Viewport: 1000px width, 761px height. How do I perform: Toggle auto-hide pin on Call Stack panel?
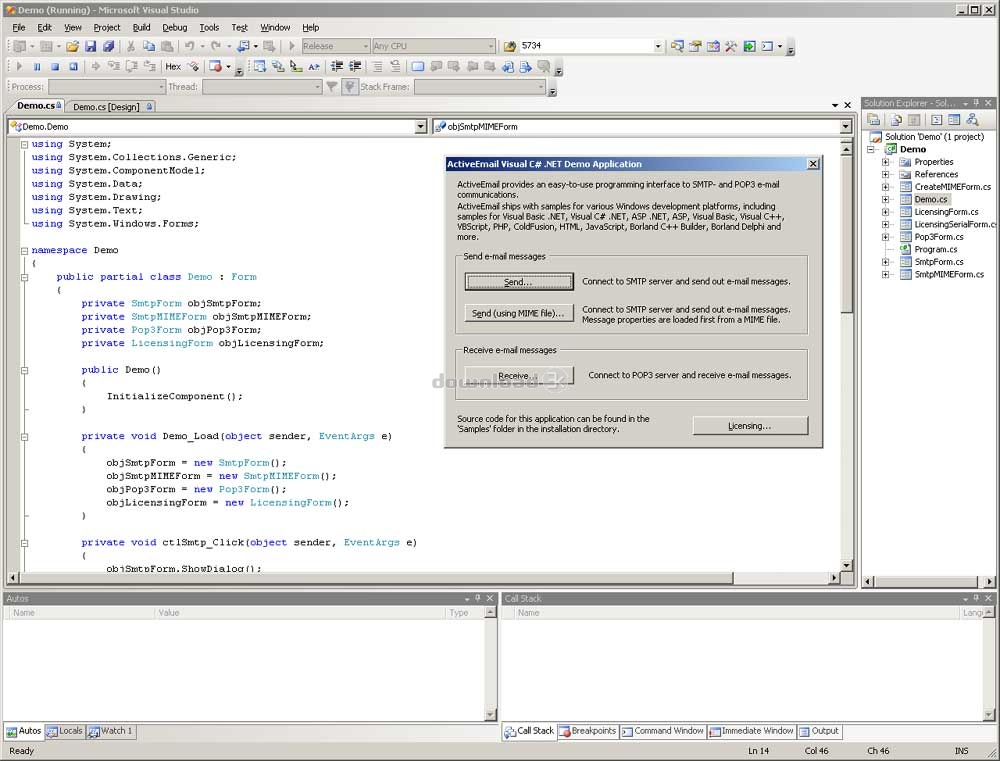coord(976,598)
